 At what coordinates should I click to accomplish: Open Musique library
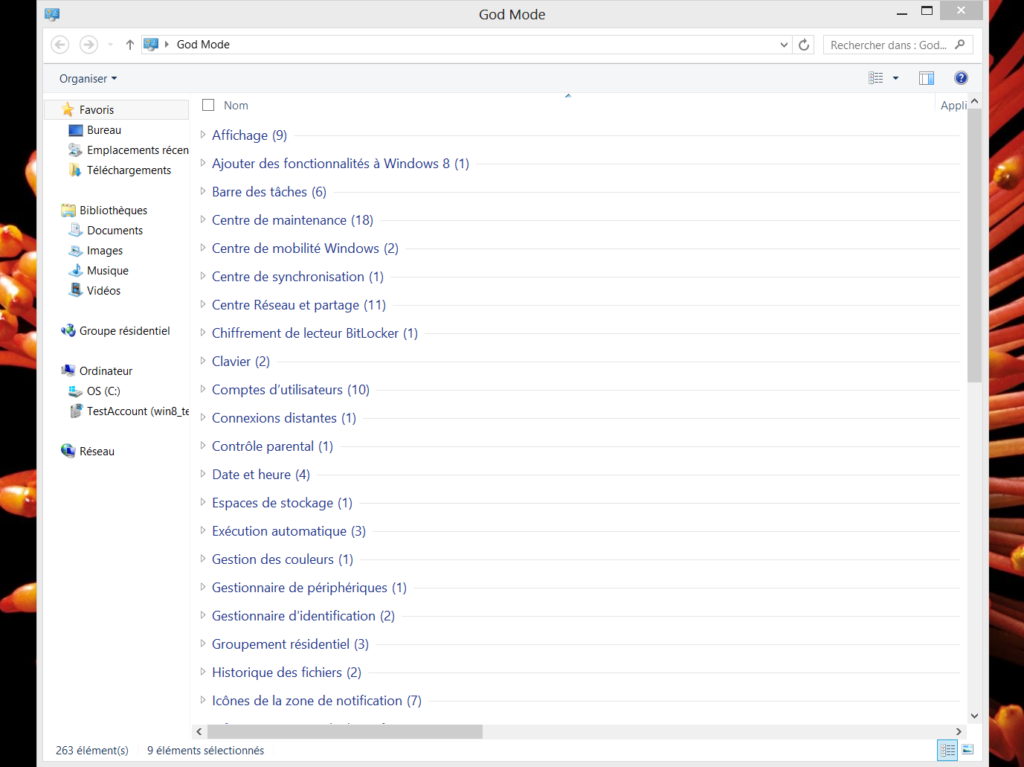tap(98, 270)
